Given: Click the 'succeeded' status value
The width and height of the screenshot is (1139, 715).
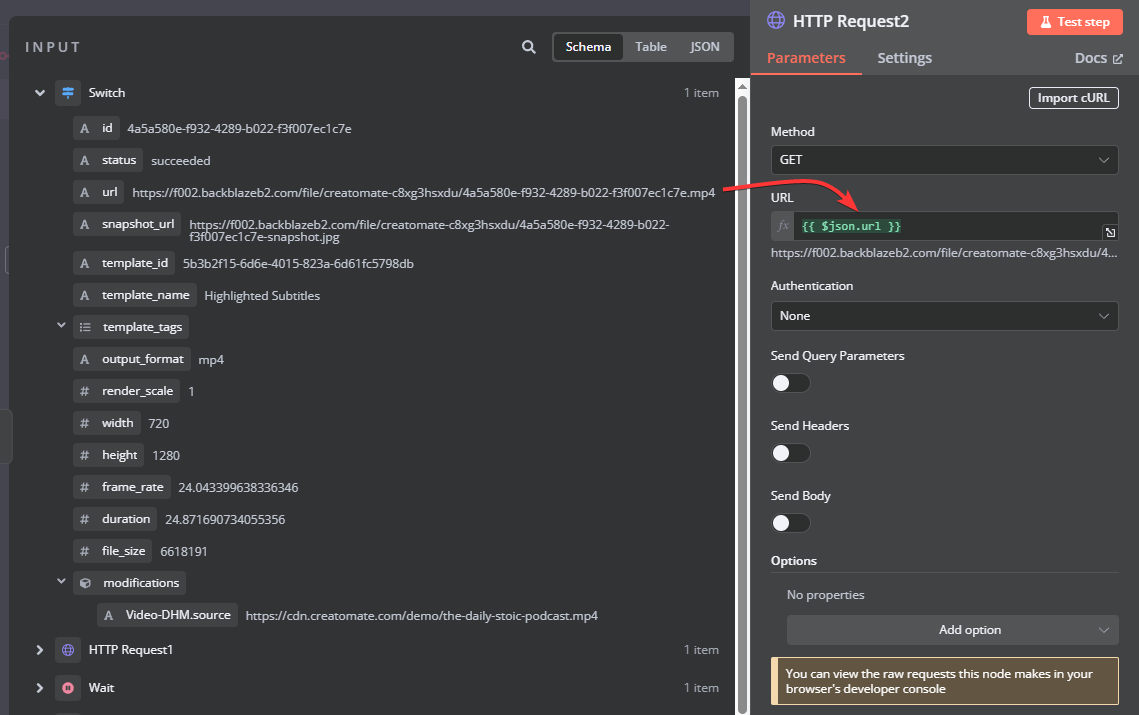Looking at the screenshot, I should pyautogui.click(x=181, y=161).
